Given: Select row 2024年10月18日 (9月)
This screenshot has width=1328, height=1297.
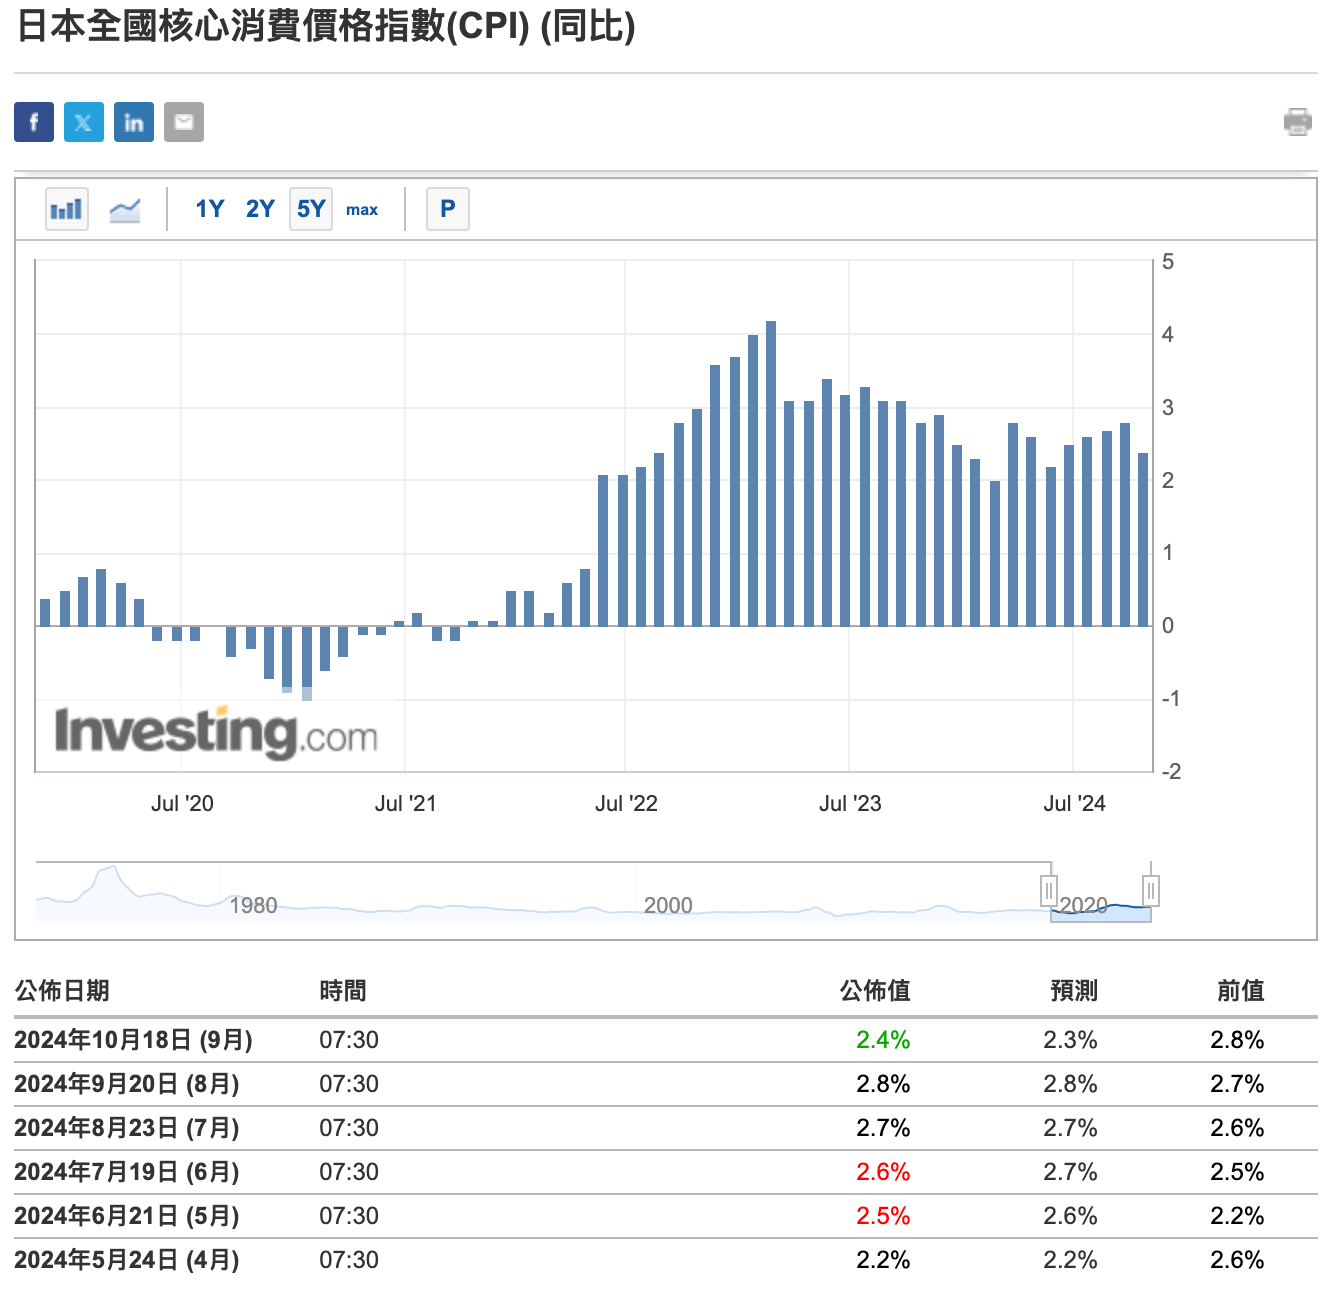Looking at the screenshot, I should coord(666,1040).
